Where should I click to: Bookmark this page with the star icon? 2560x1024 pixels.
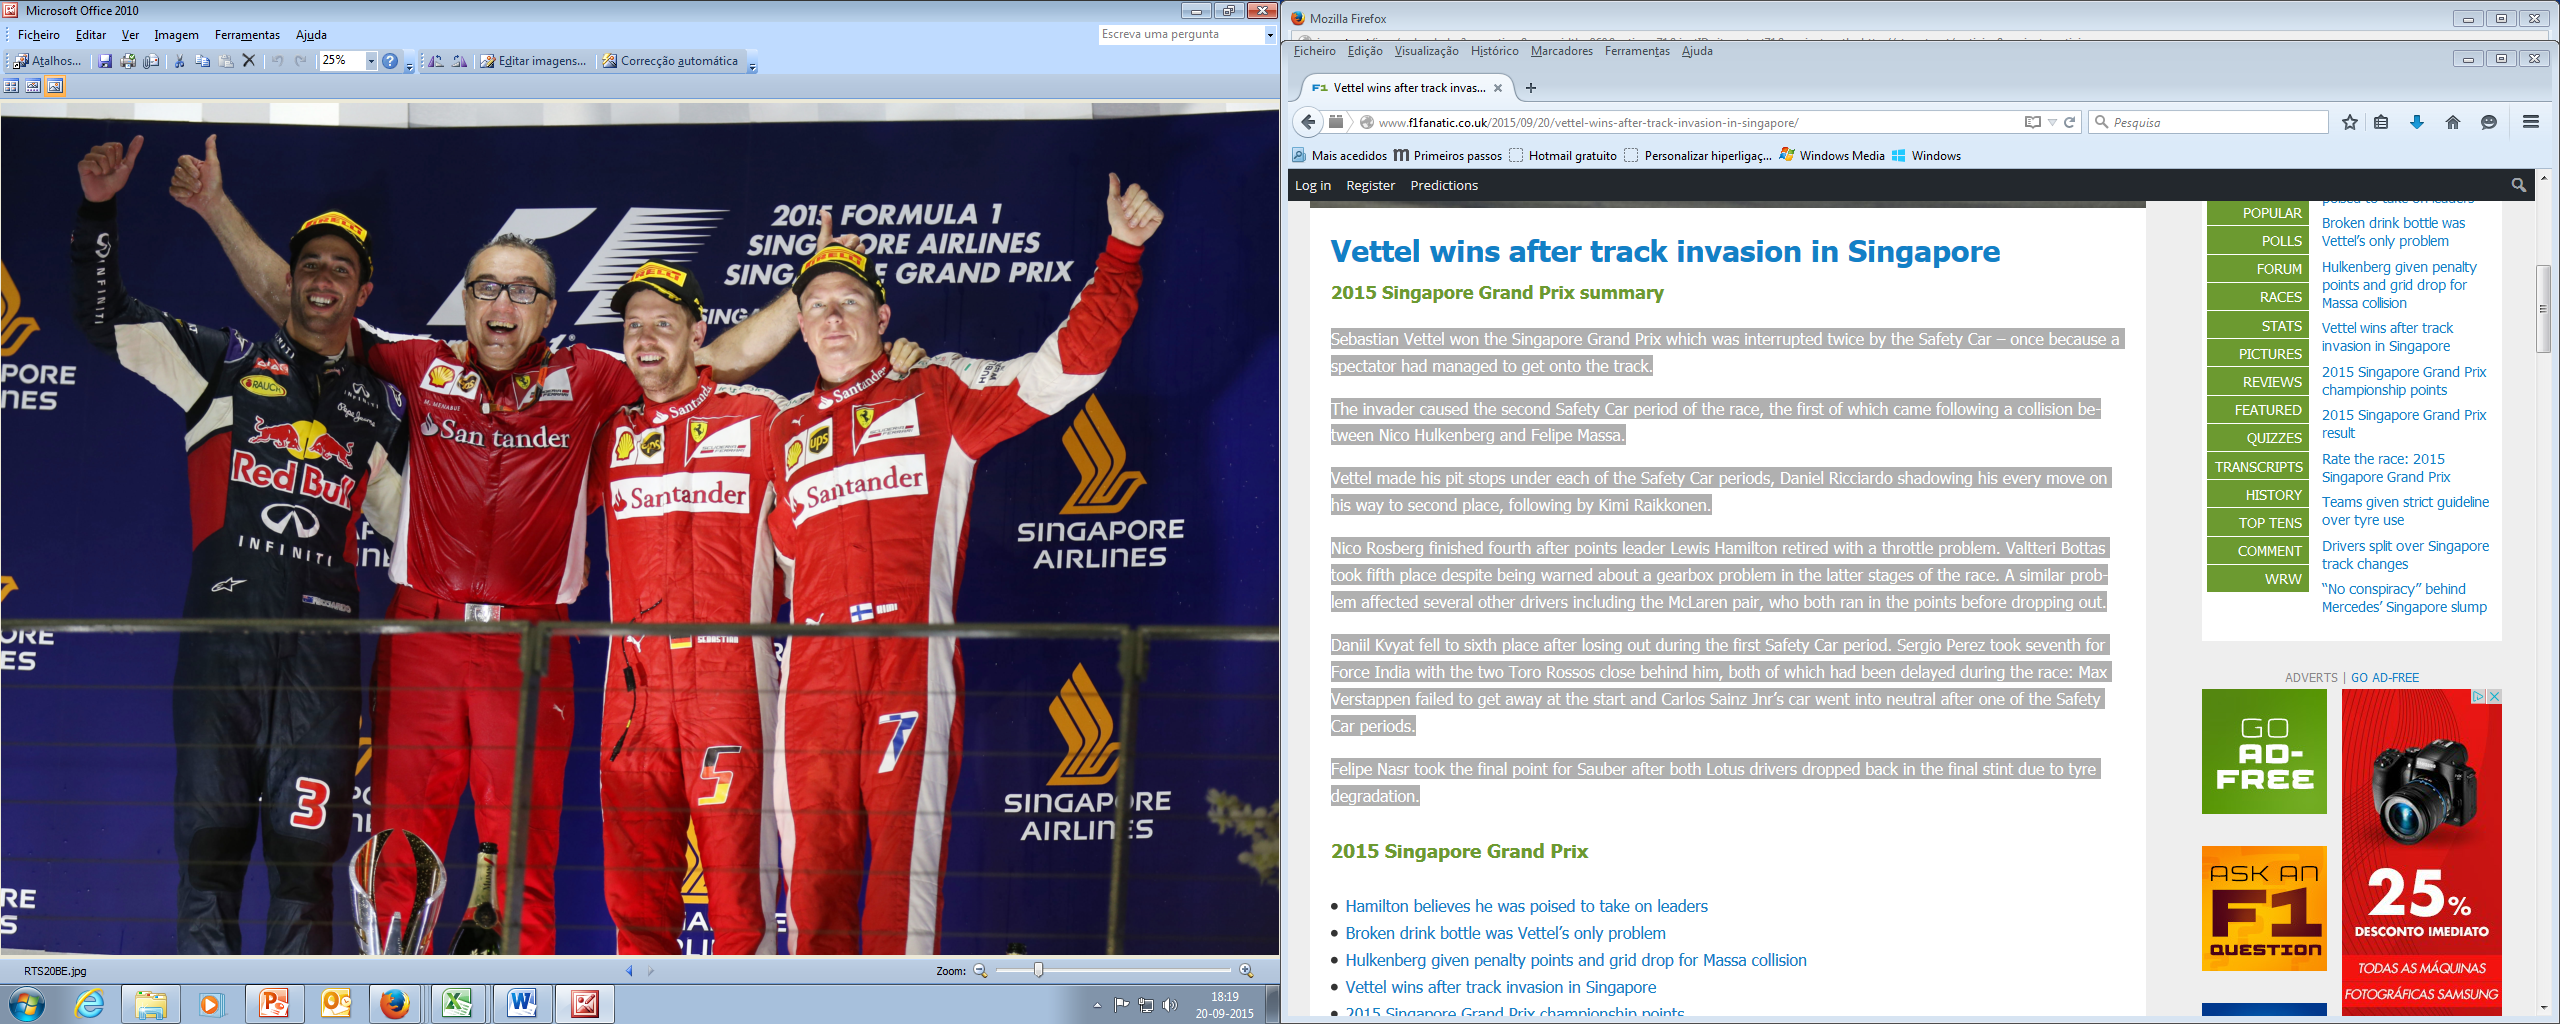(x=2349, y=122)
